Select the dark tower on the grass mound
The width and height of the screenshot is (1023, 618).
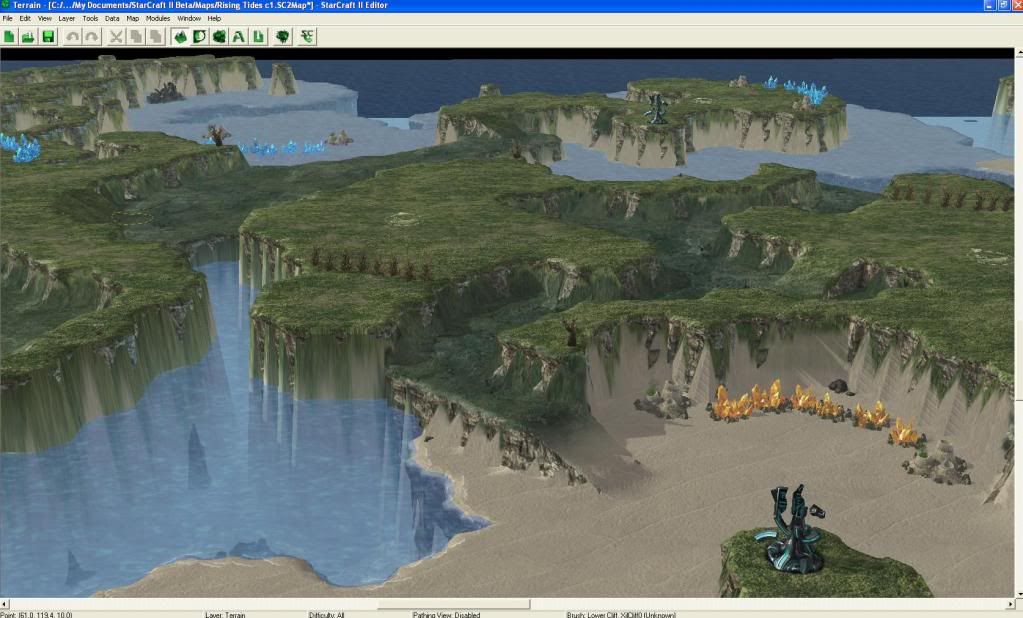pos(794,530)
